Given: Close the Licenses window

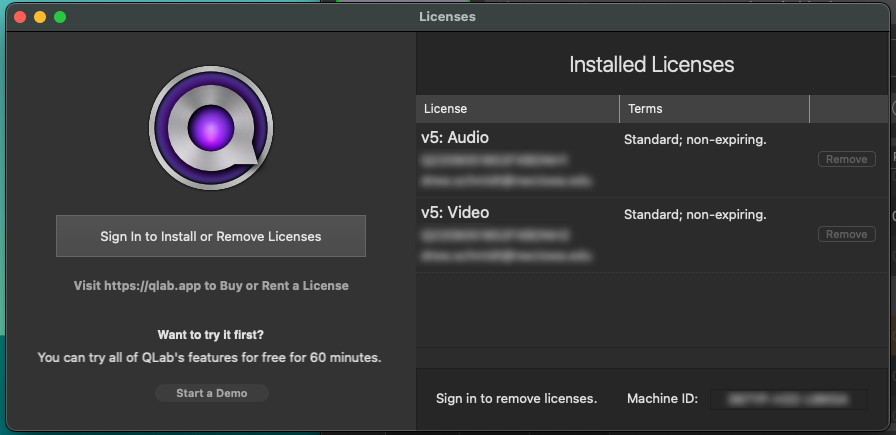Looking at the screenshot, I should coord(20,17).
